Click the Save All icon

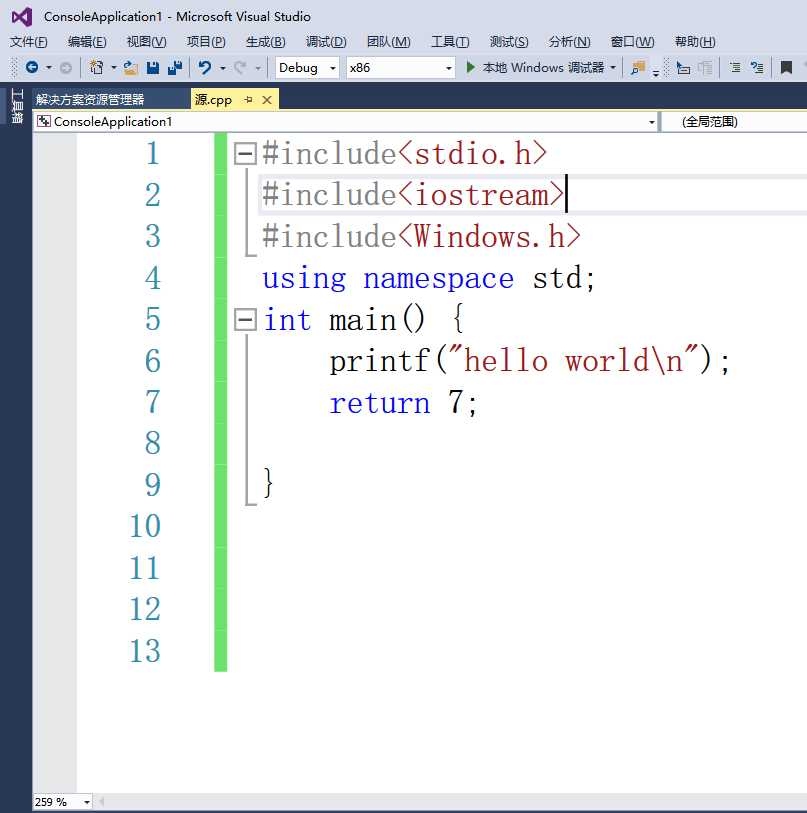[175, 67]
